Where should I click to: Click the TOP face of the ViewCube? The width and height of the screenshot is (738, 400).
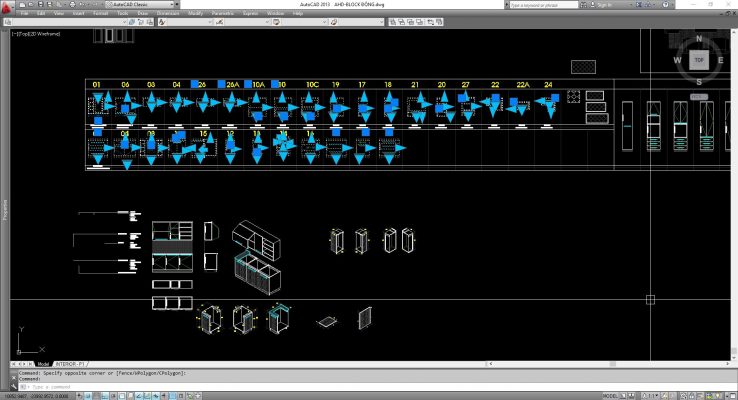[700, 59]
